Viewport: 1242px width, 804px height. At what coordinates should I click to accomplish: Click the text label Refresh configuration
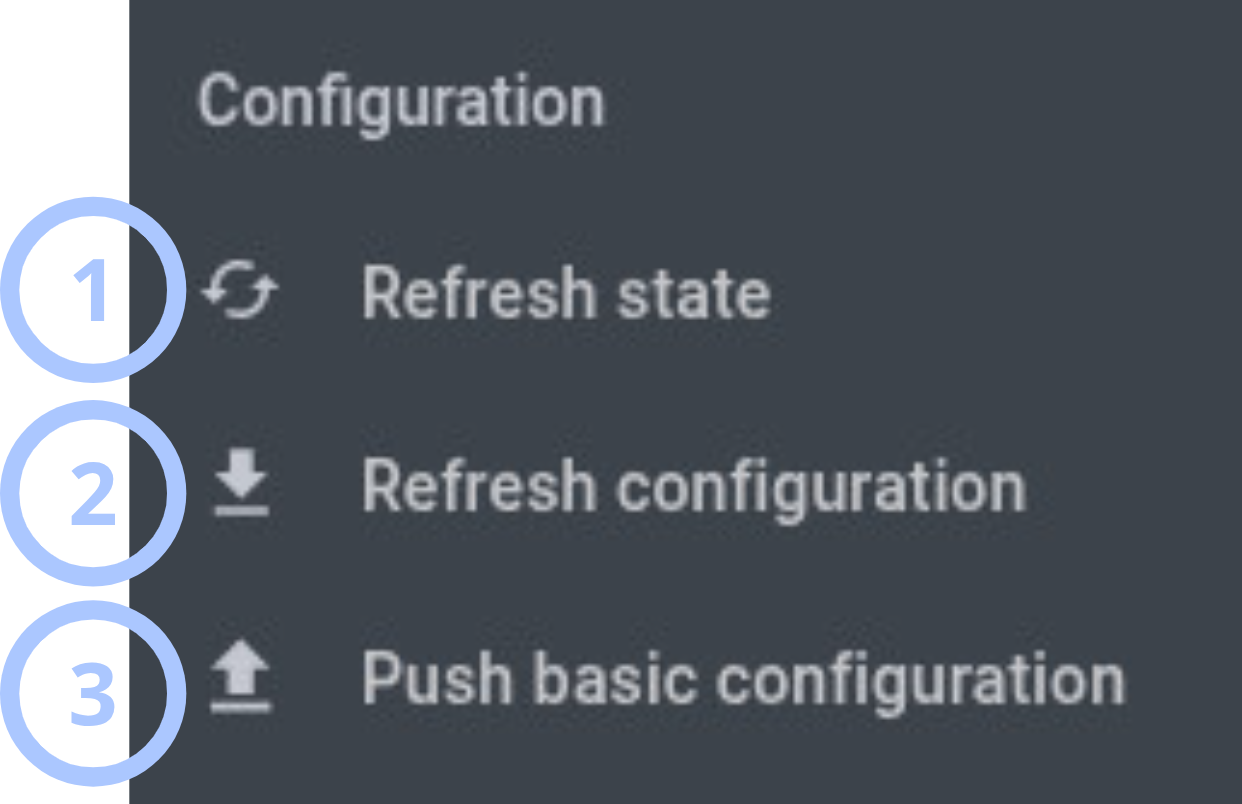point(694,489)
